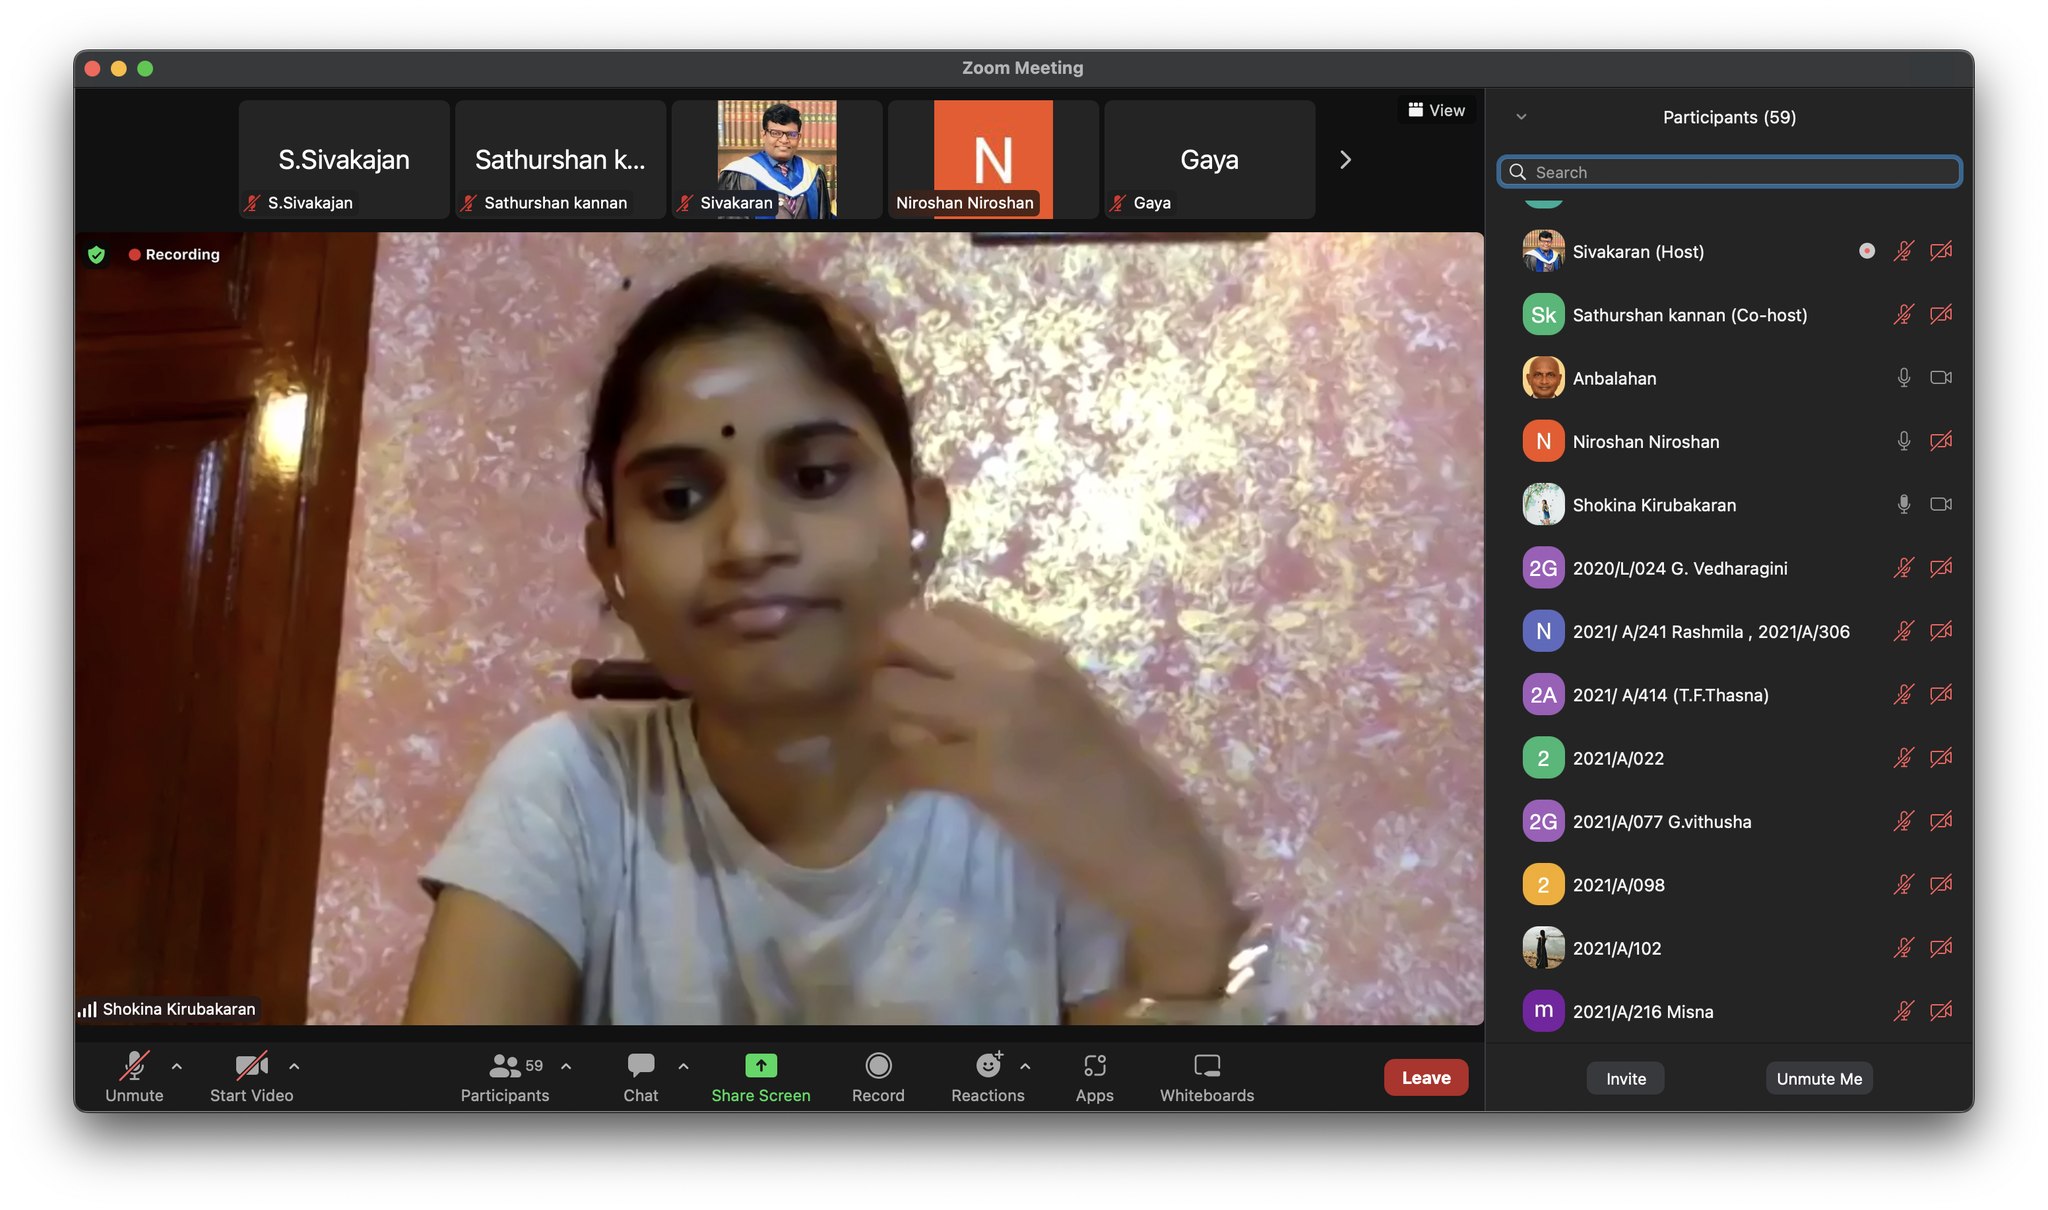Open the Apps icon
The image size is (2048, 1210).
(1095, 1066)
